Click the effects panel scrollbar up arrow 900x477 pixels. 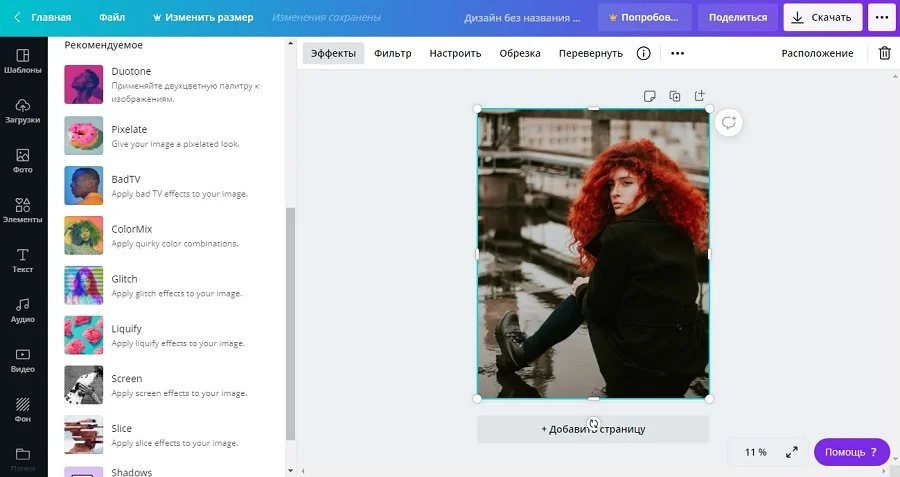pyautogui.click(x=290, y=43)
